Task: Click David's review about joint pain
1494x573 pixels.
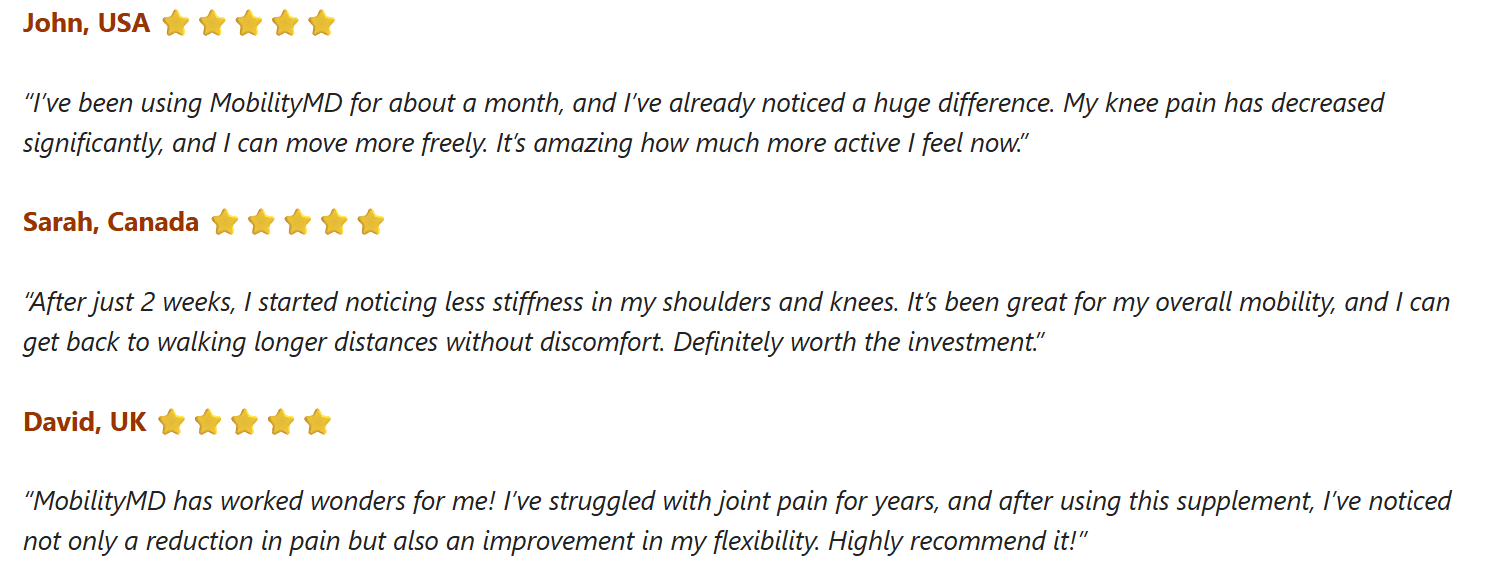Action: point(736,521)
